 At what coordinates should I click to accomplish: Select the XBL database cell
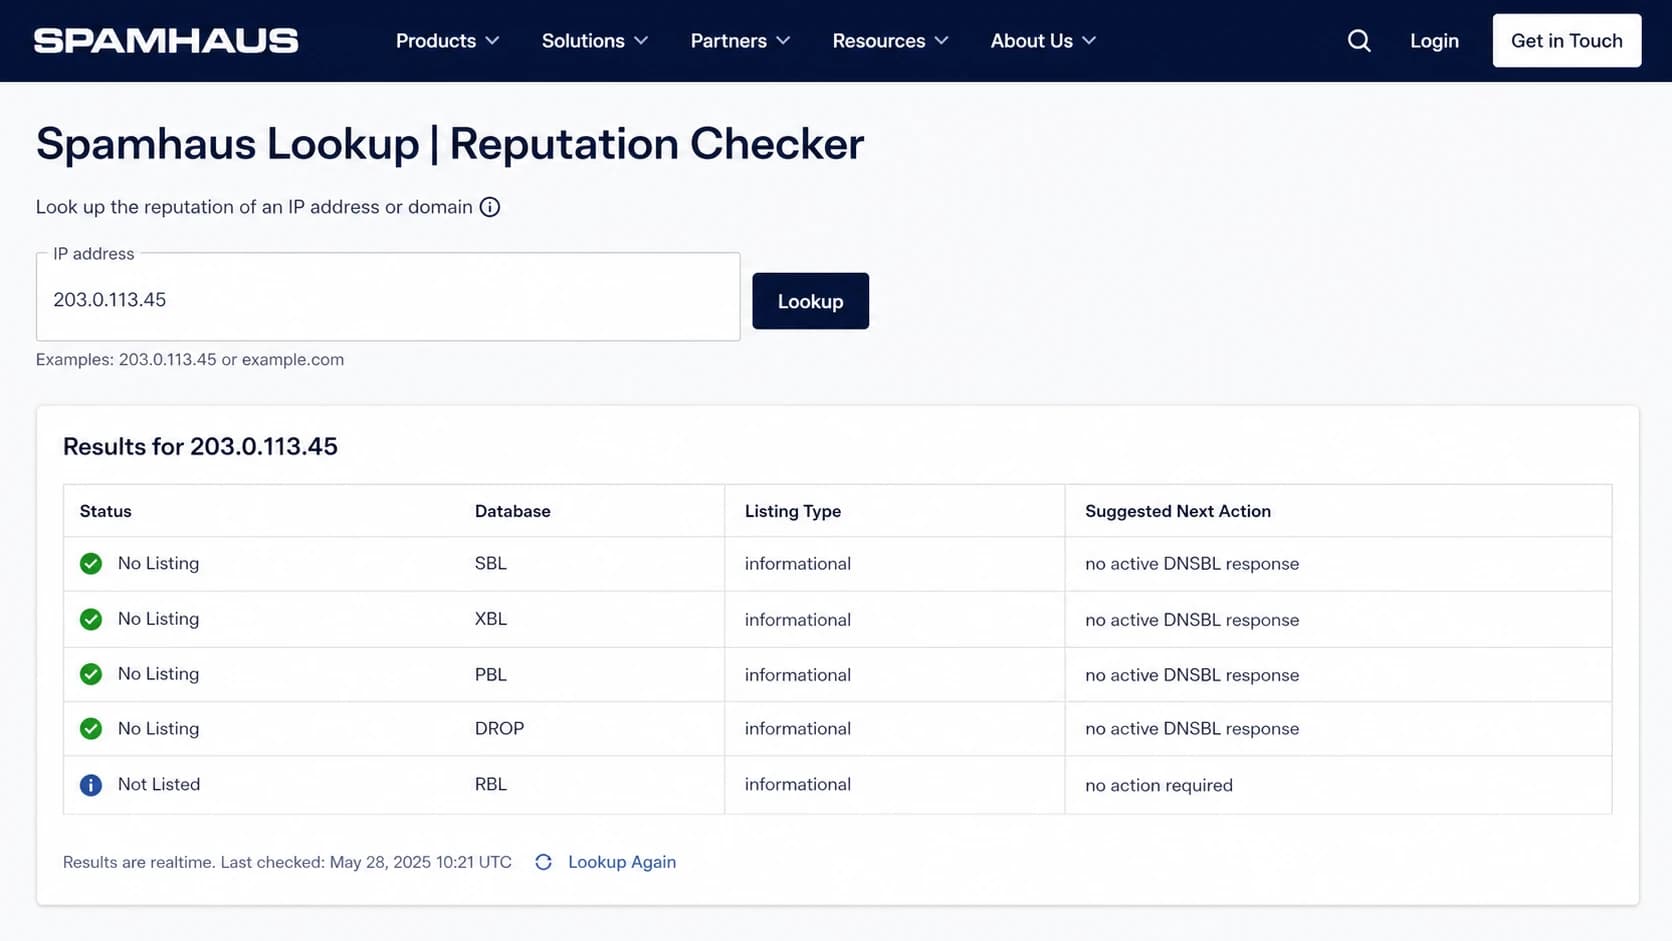tap(491, 619)
